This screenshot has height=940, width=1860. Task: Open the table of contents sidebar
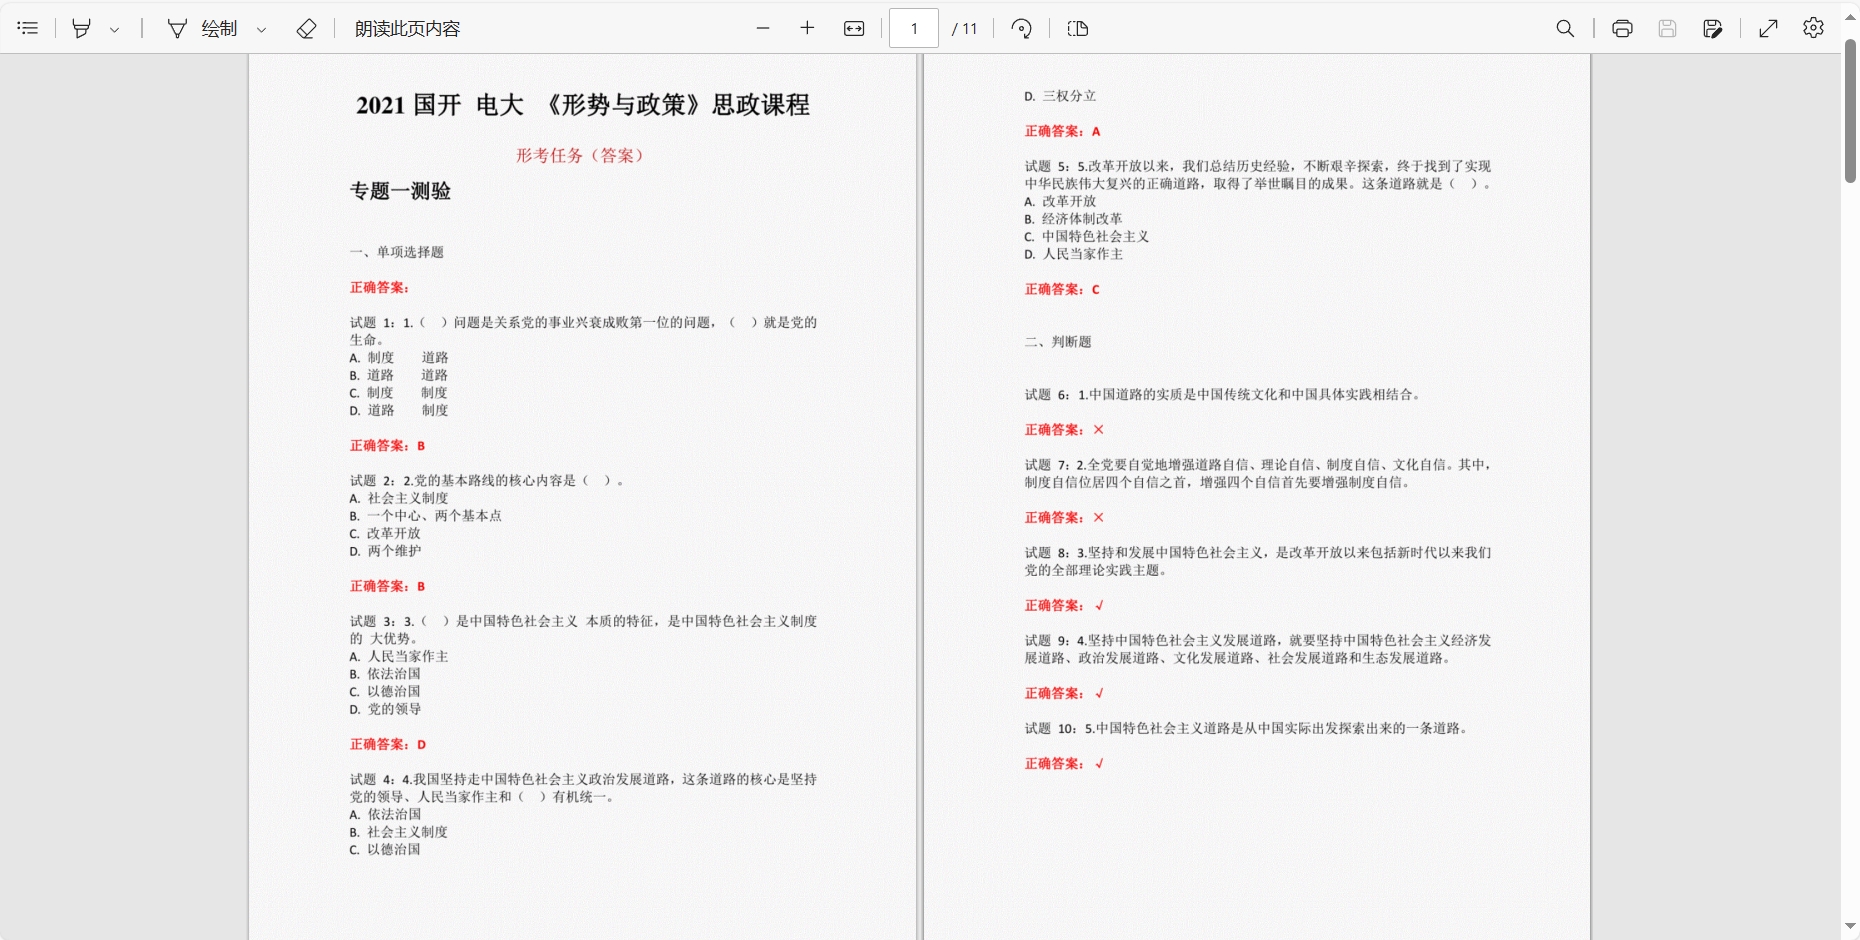click(x=28, y=28)
